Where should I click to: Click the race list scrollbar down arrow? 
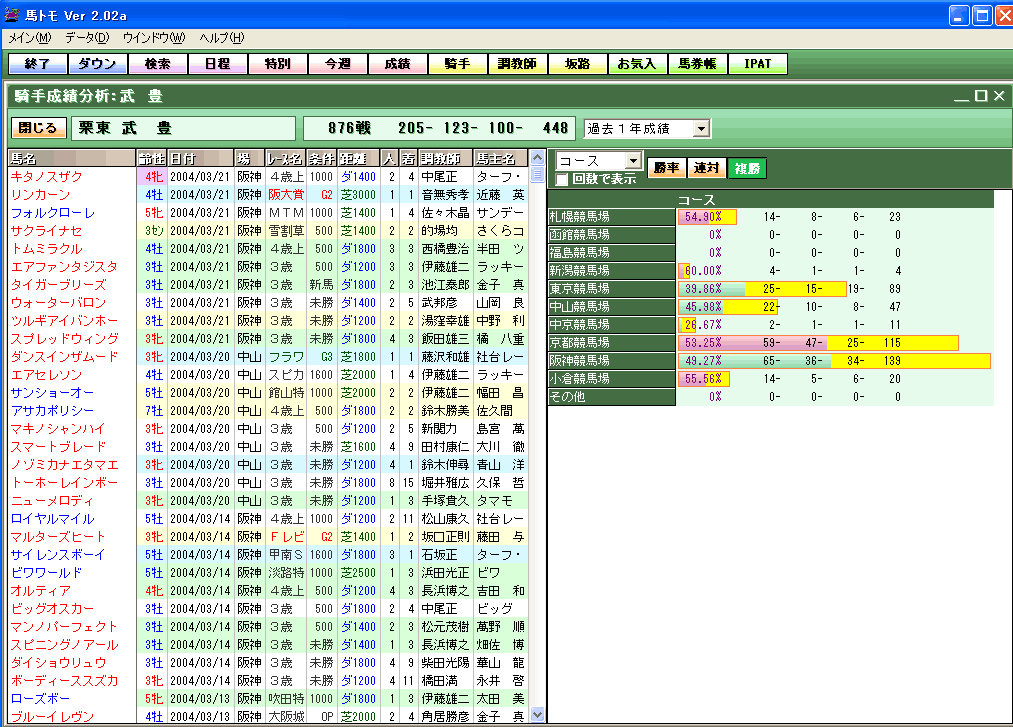coord(537,714)
